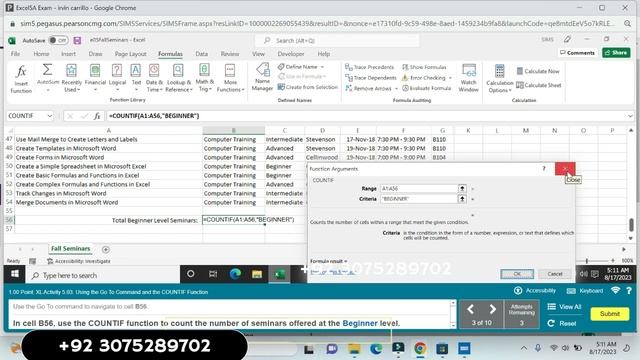Click the Excel search box
640x360 pixels.
coord(337,40)
